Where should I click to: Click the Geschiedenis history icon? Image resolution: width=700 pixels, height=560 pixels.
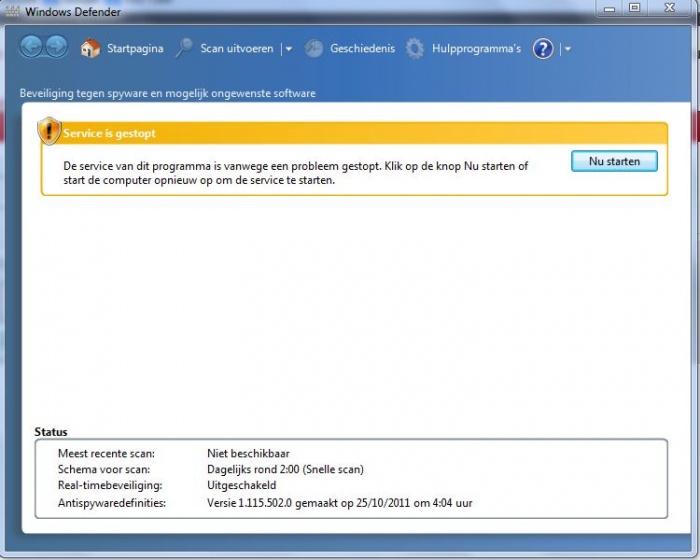pos(314,49)
